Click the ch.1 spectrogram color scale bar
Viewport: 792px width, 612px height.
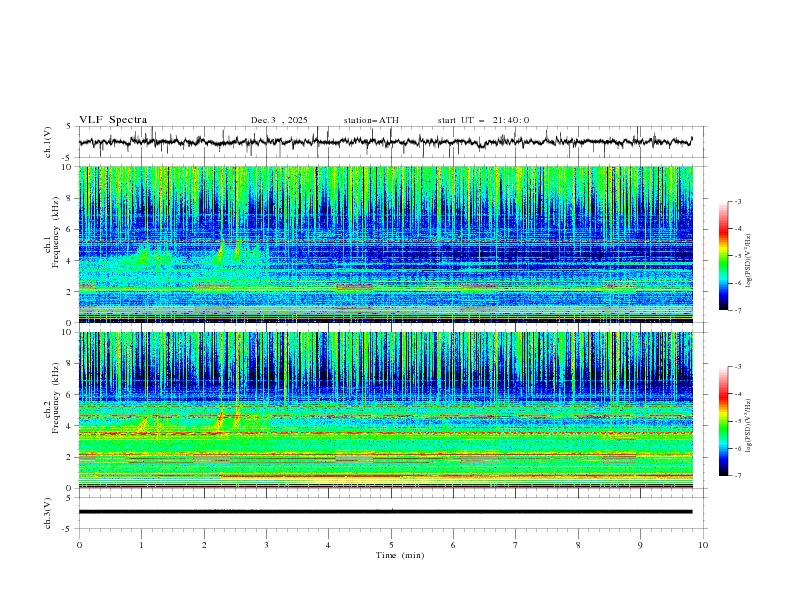pos(723,256)
